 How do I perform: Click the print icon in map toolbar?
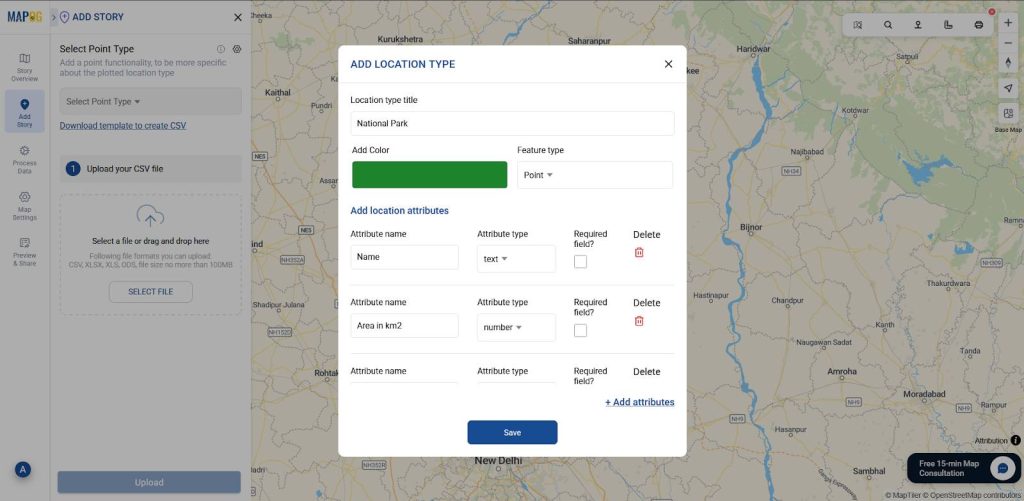click(978, 25)
